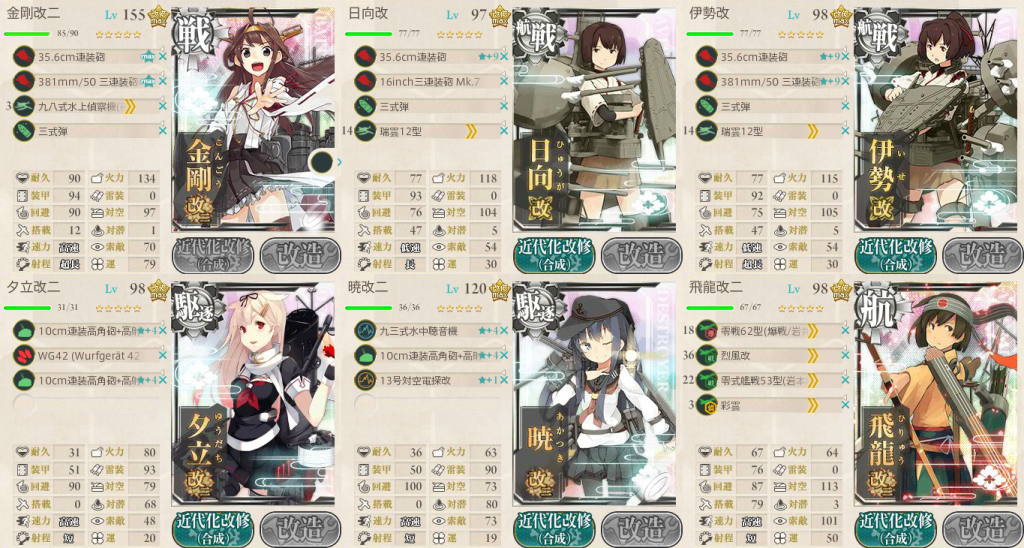Image resolution: width=1024 pixels, height=548 pixels.
Task: Remove Kongou's 三式弾 with its X button
Action: pos(163,131)
